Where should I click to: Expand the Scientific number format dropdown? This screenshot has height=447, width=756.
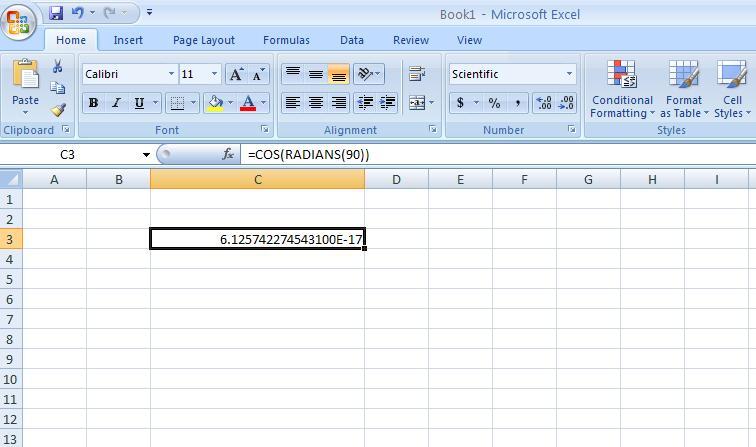tap(569, 74)
